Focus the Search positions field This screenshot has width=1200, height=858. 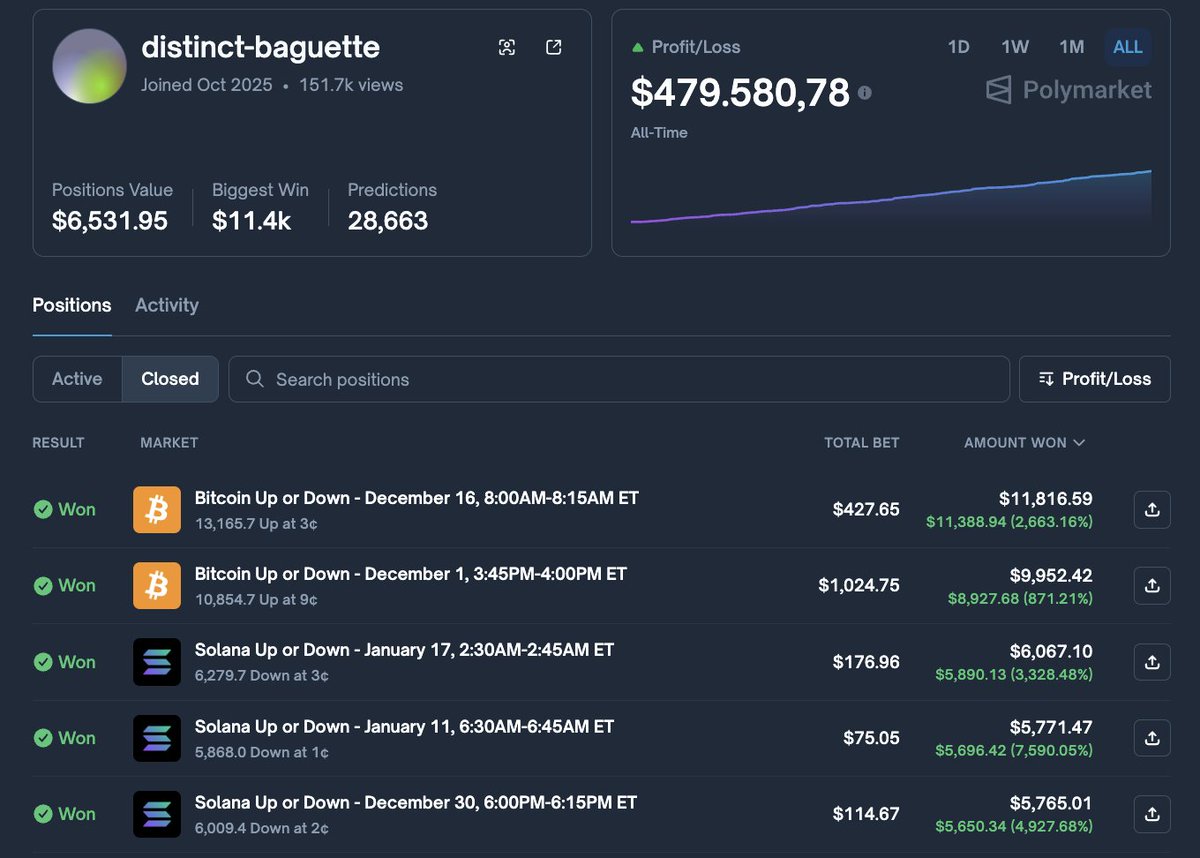619,379
